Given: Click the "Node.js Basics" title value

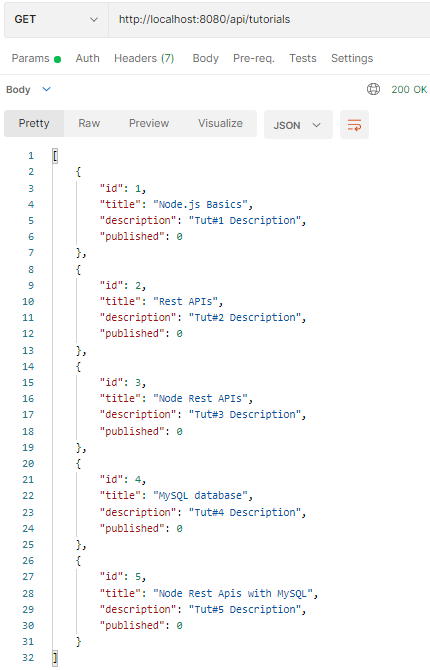Looking at the screenshot, I should click(200, 205).
